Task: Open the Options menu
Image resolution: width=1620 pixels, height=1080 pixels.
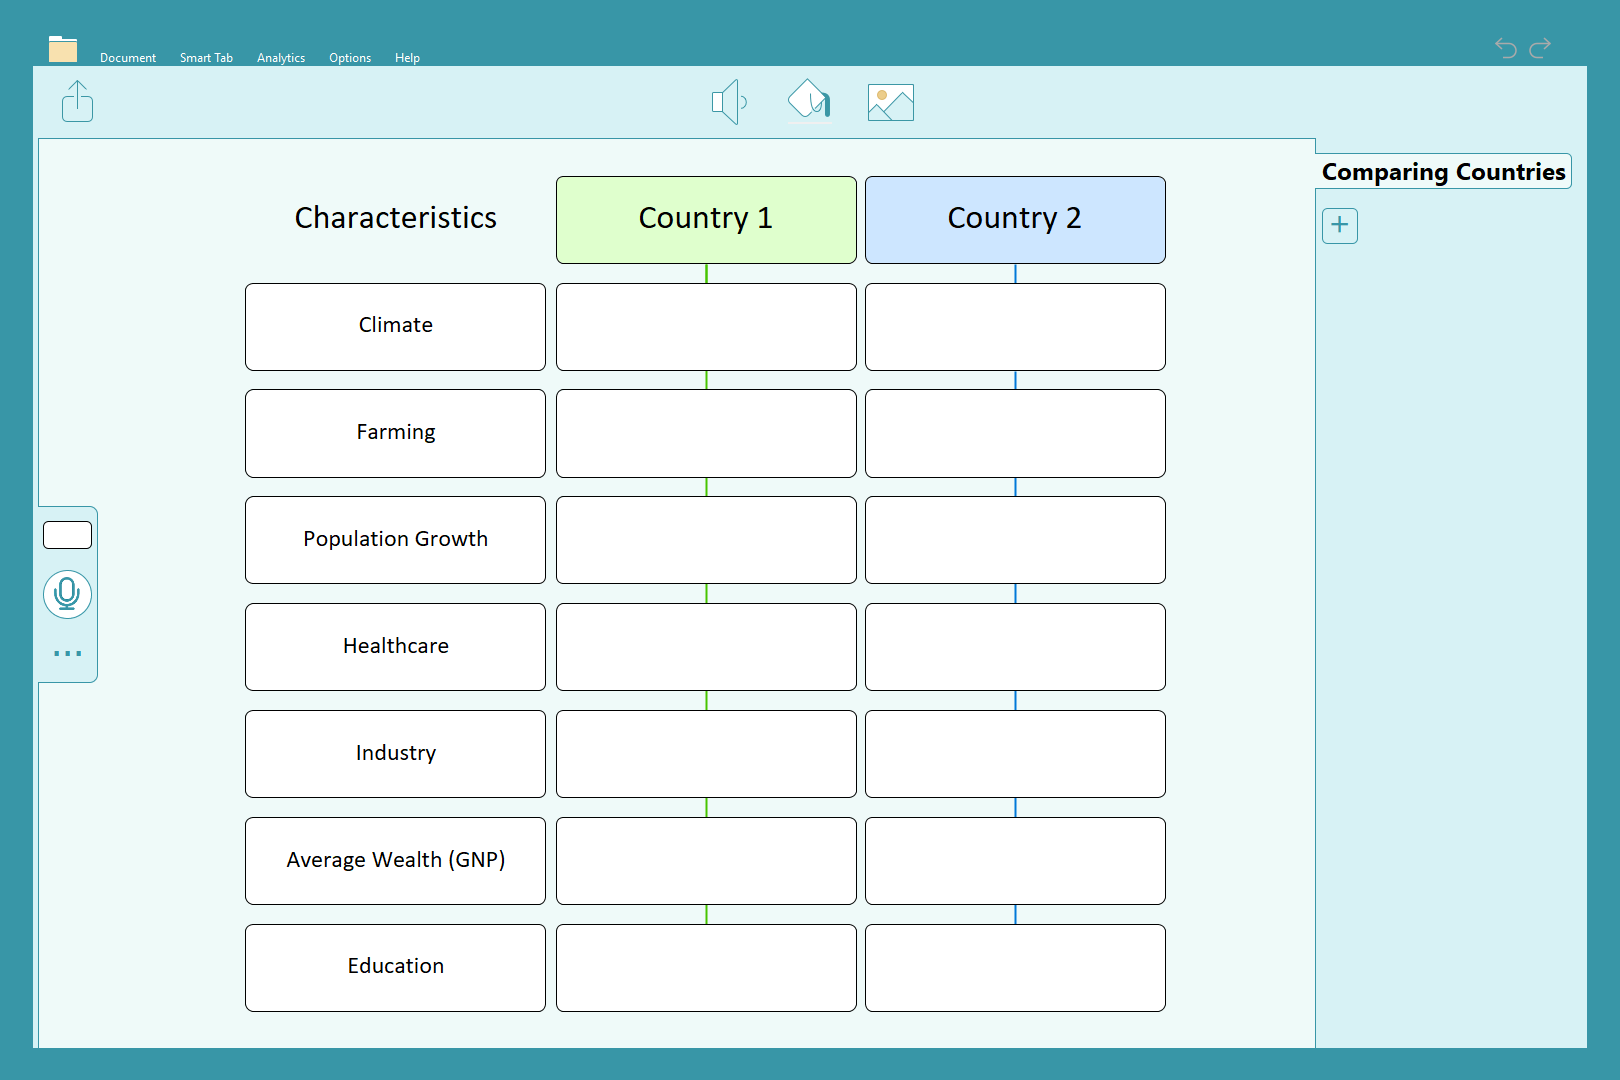Action: tap(350, 58)
